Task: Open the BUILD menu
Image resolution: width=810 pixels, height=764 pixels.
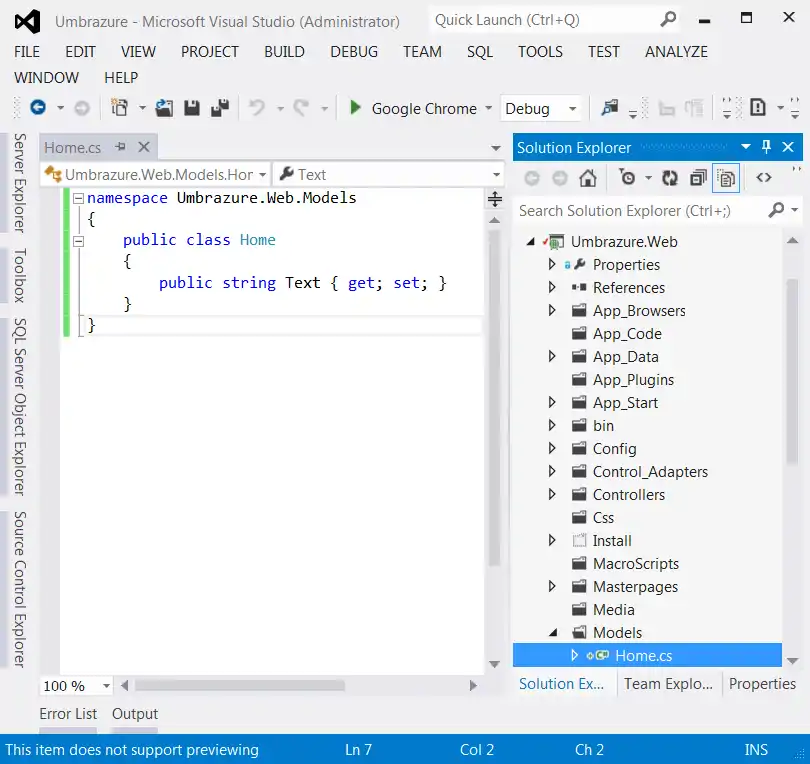Action: click(x=284, y=52)
